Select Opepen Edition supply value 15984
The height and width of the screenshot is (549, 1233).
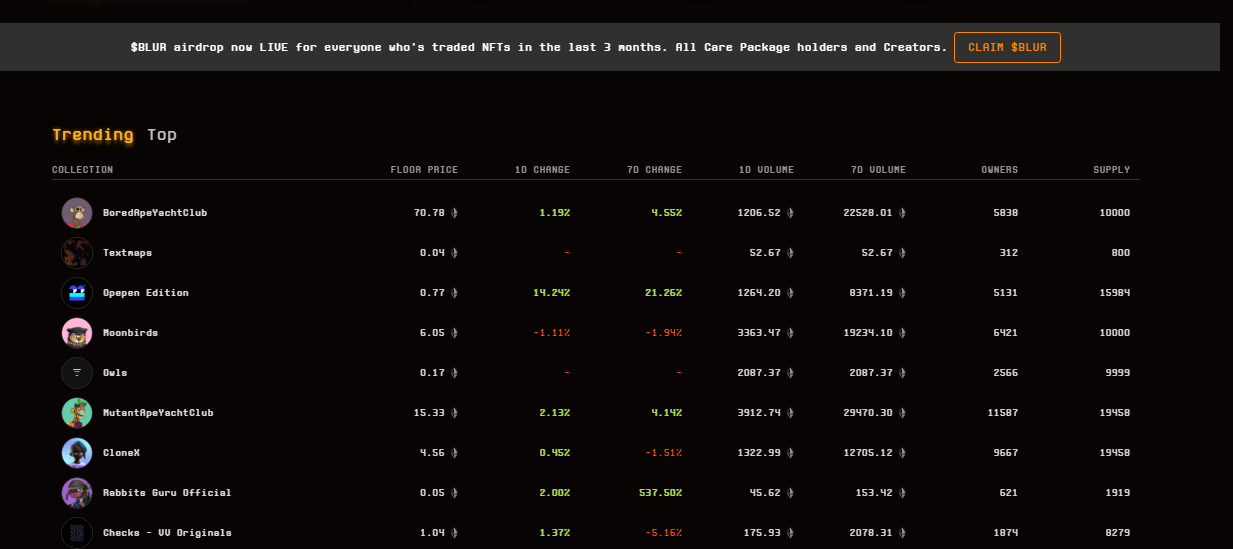pos(1115,293)
